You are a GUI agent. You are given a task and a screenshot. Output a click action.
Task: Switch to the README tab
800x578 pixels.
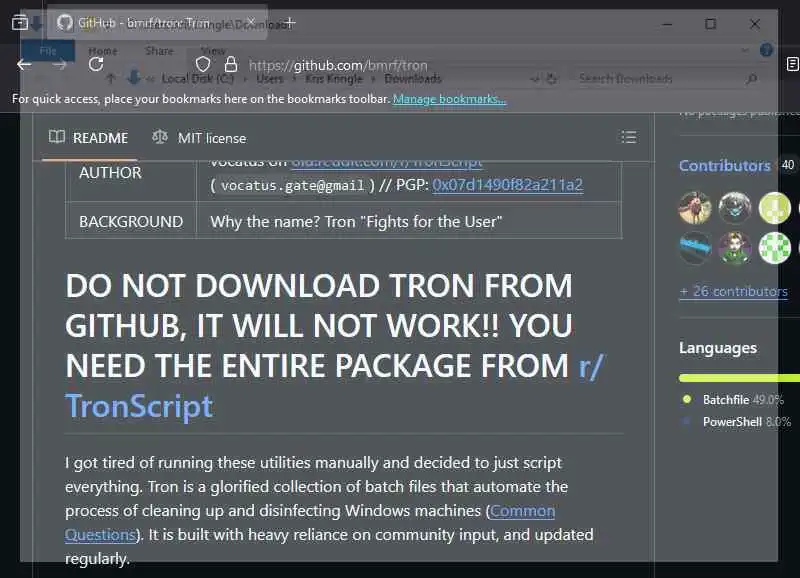coord(89,138)
